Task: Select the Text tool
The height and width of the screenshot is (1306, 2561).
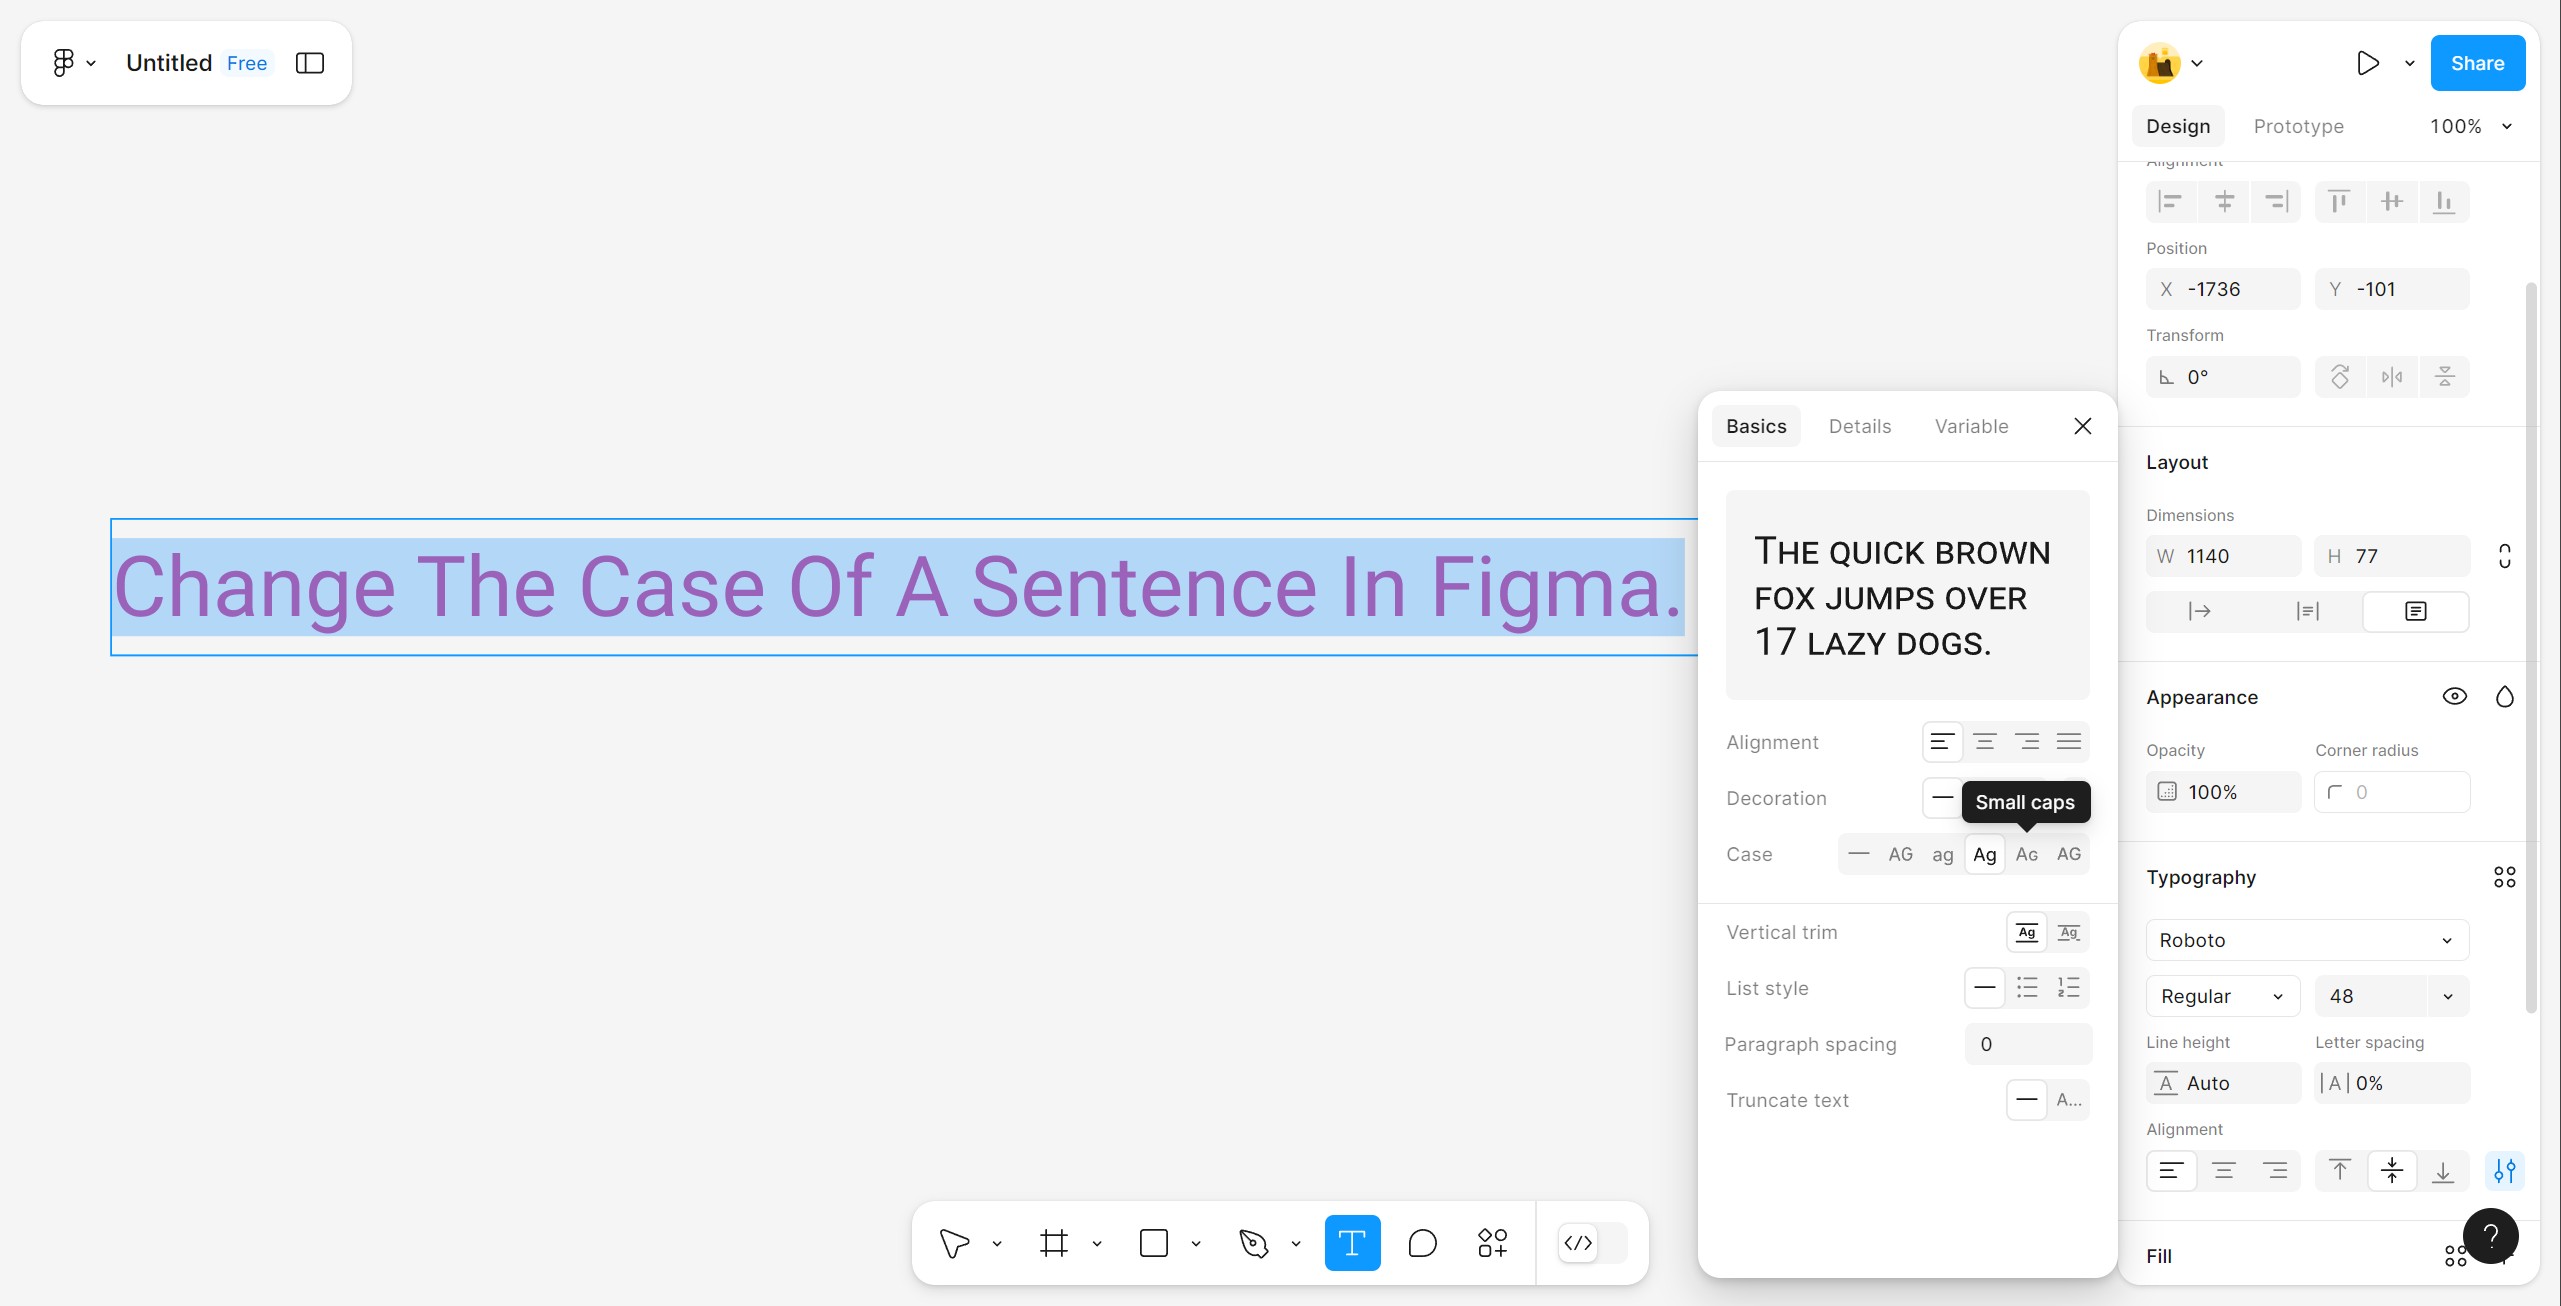Action: [1352, 1243]
